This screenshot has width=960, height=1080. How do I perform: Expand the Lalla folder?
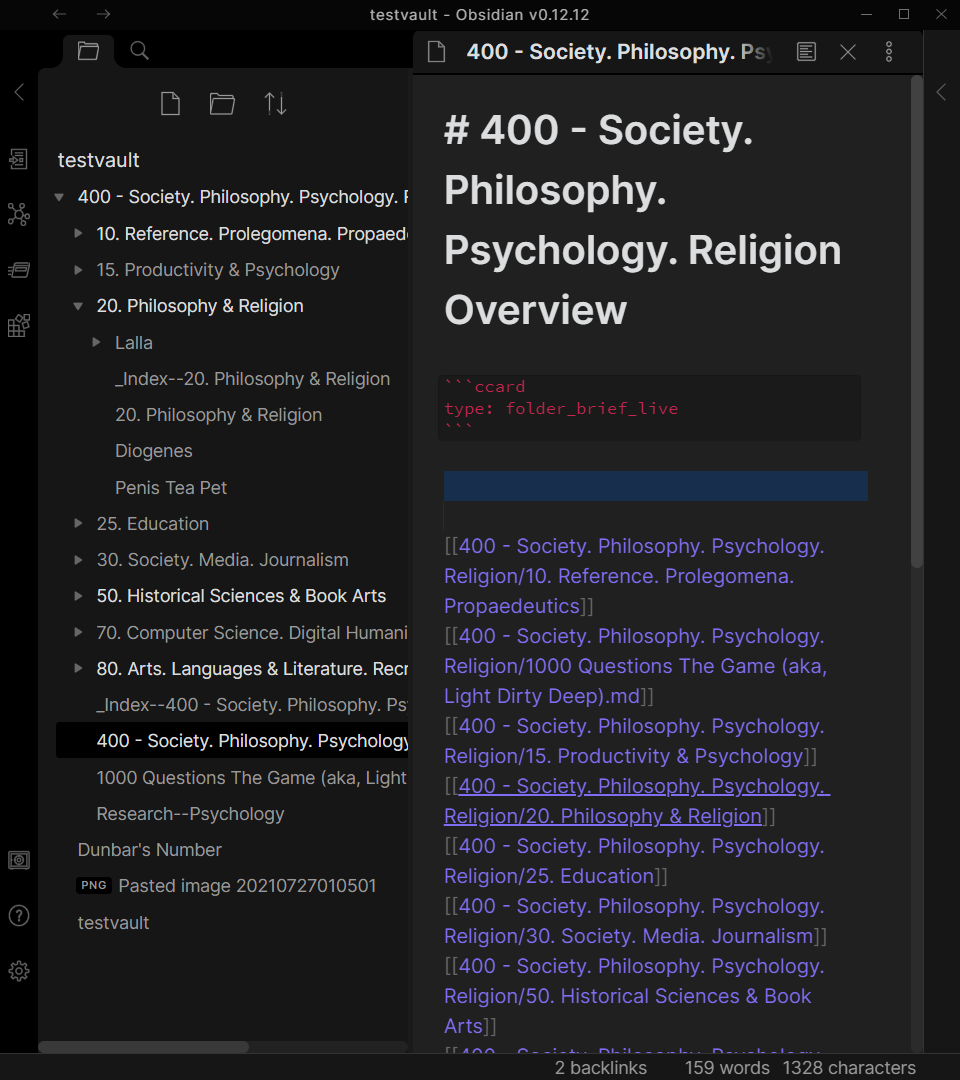coord(96,342)
